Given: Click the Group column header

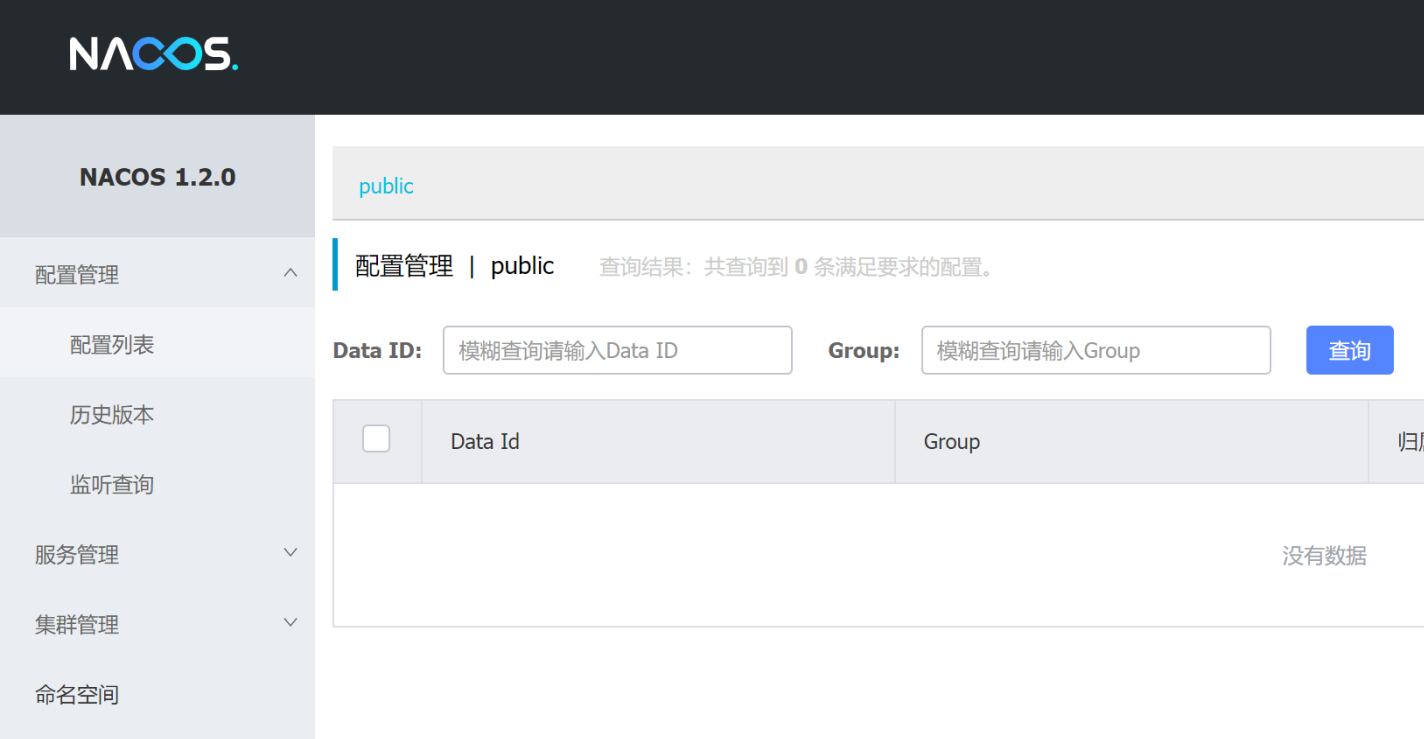Looking at the screenshot, I should [951, 442].
